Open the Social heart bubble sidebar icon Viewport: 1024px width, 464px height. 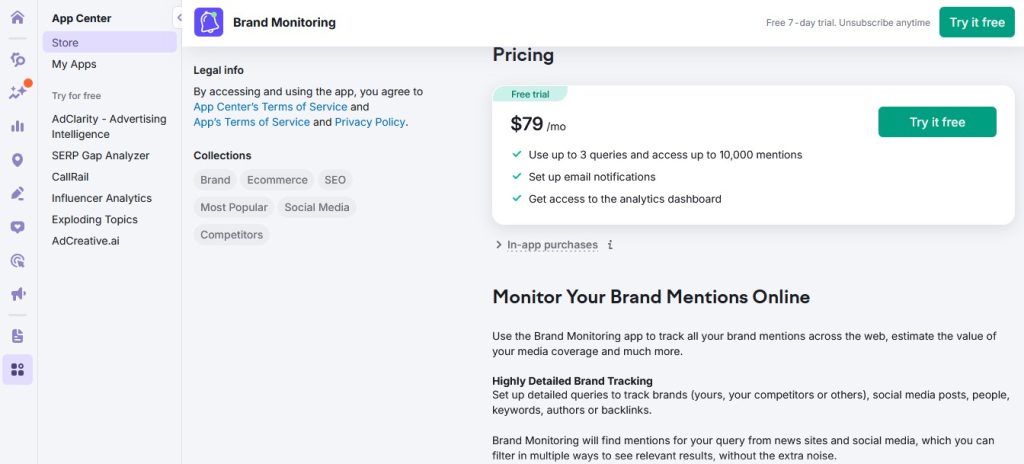point(18,227)
